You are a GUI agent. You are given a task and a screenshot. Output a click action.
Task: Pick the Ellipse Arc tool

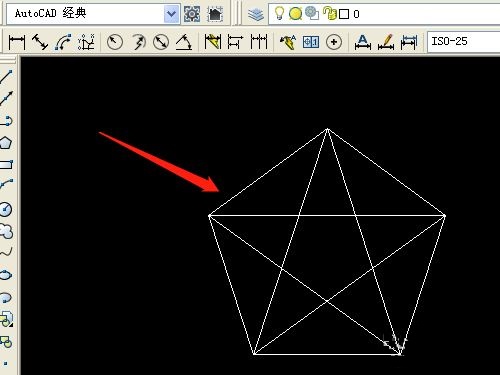[x=6, y=298]
